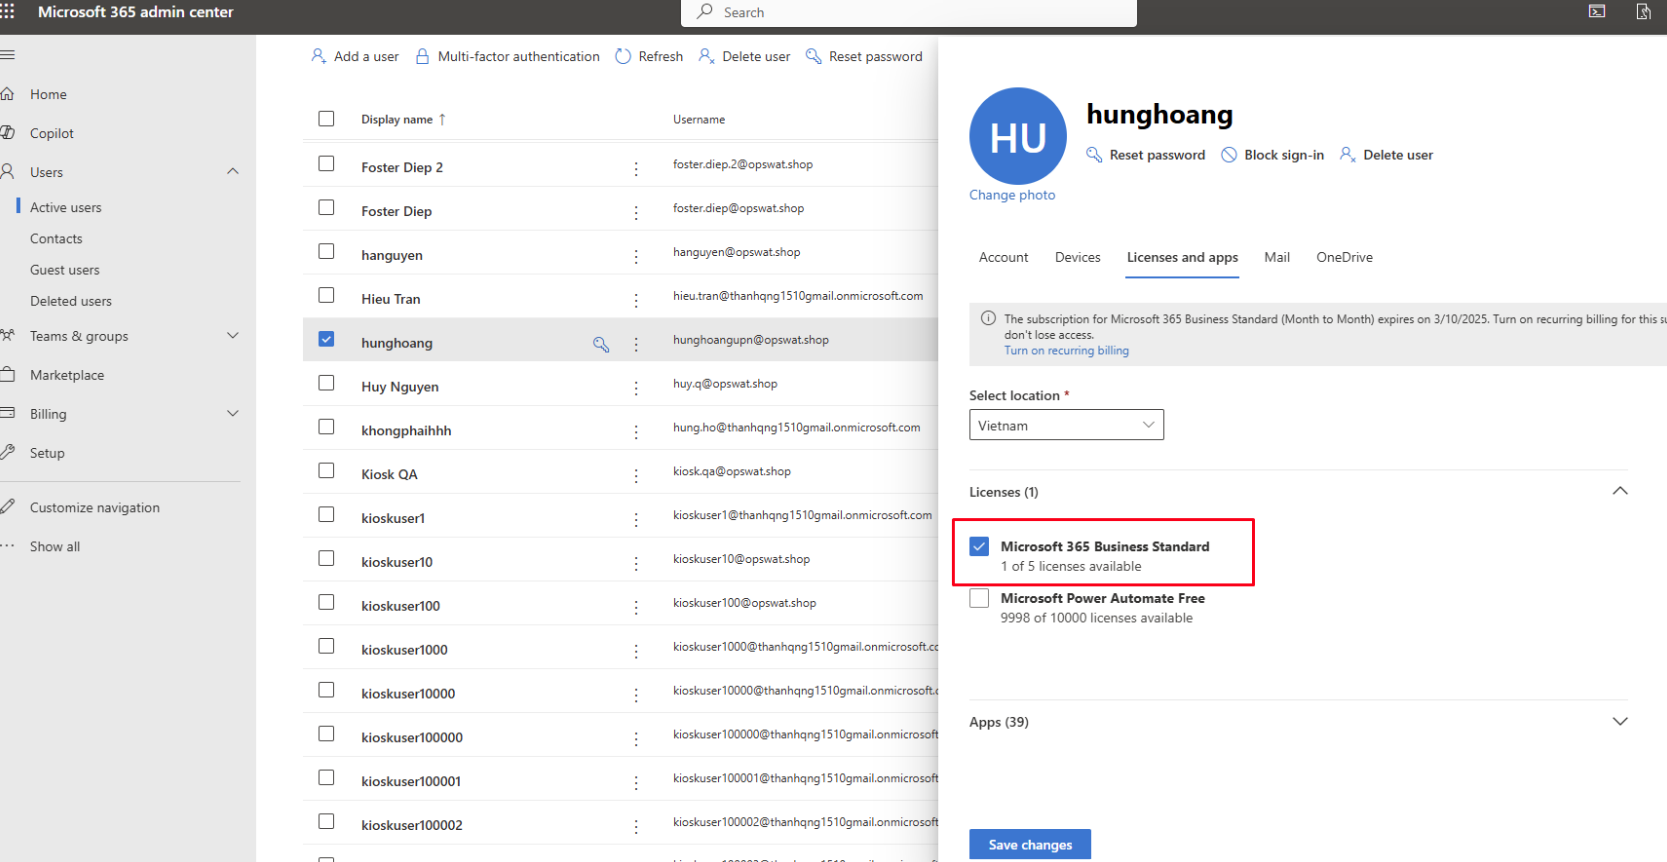This screenshot has height=862, width=1667.
Task: Expand the Billing section chevron
Action: click(x=233, y=413)
